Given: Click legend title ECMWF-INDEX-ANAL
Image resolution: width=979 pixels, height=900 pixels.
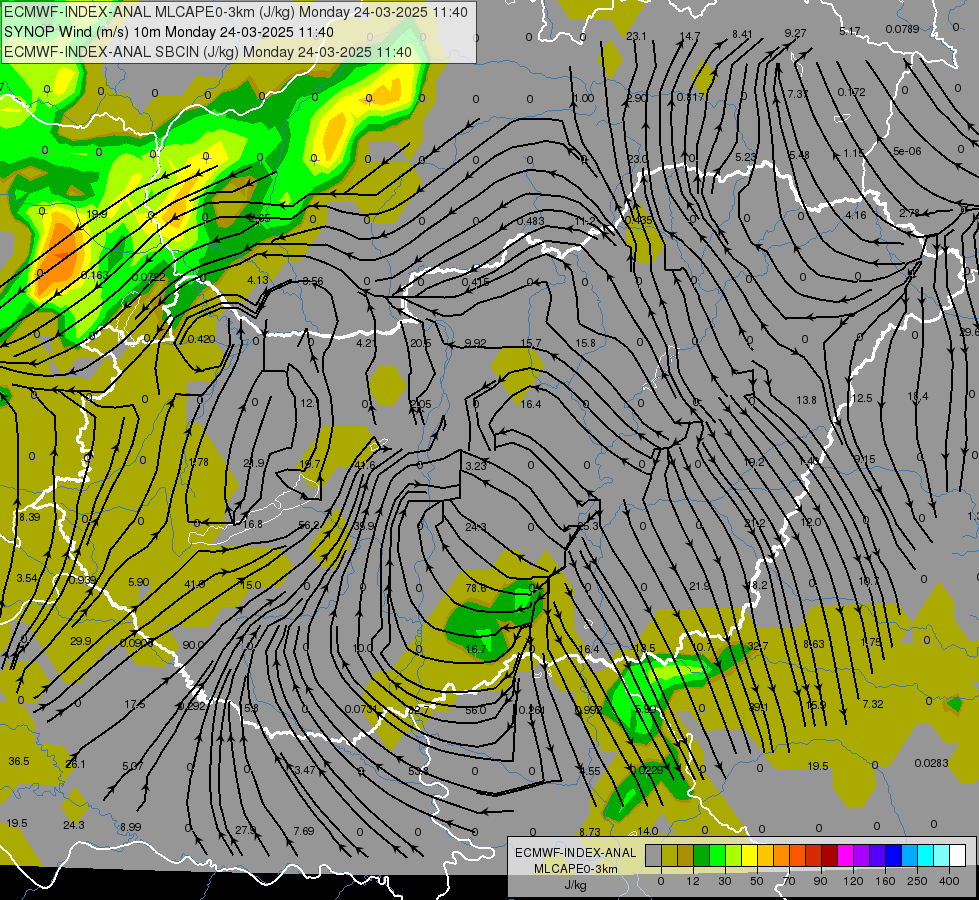Looking at the screenshot, I should [x=575, y=853].
